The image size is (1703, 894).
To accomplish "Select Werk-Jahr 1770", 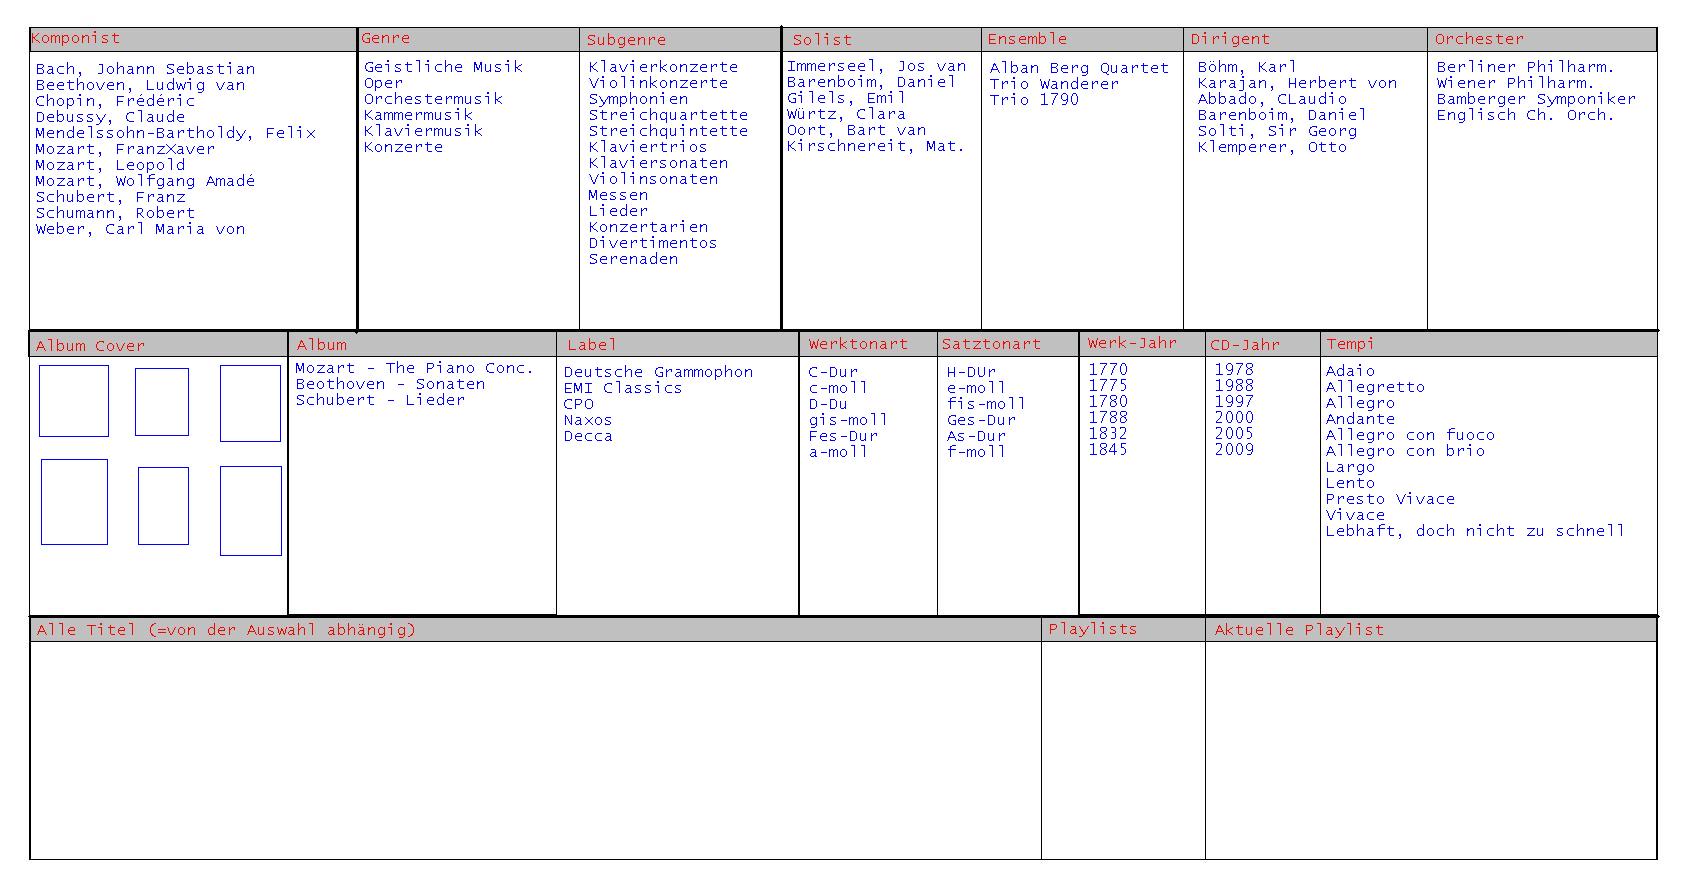I will click(1108, 370).
